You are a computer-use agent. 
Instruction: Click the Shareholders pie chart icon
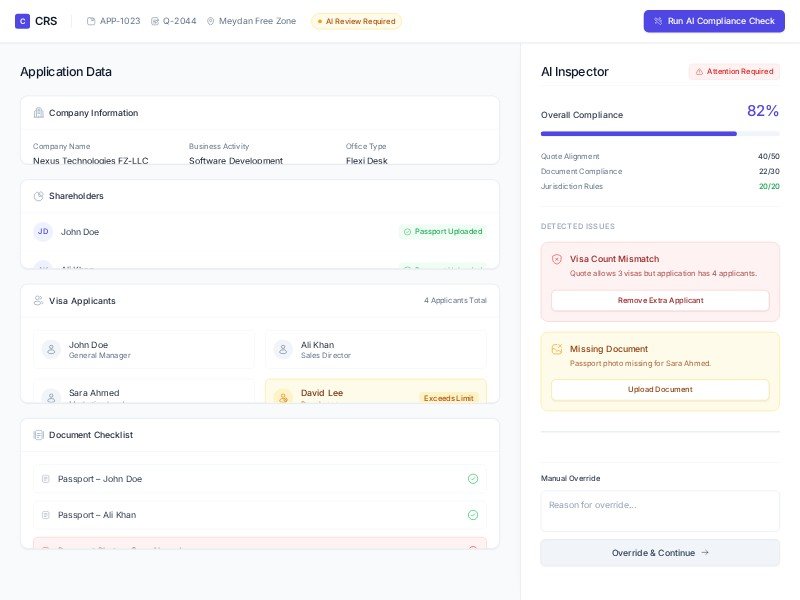click(x=39, y=196)
